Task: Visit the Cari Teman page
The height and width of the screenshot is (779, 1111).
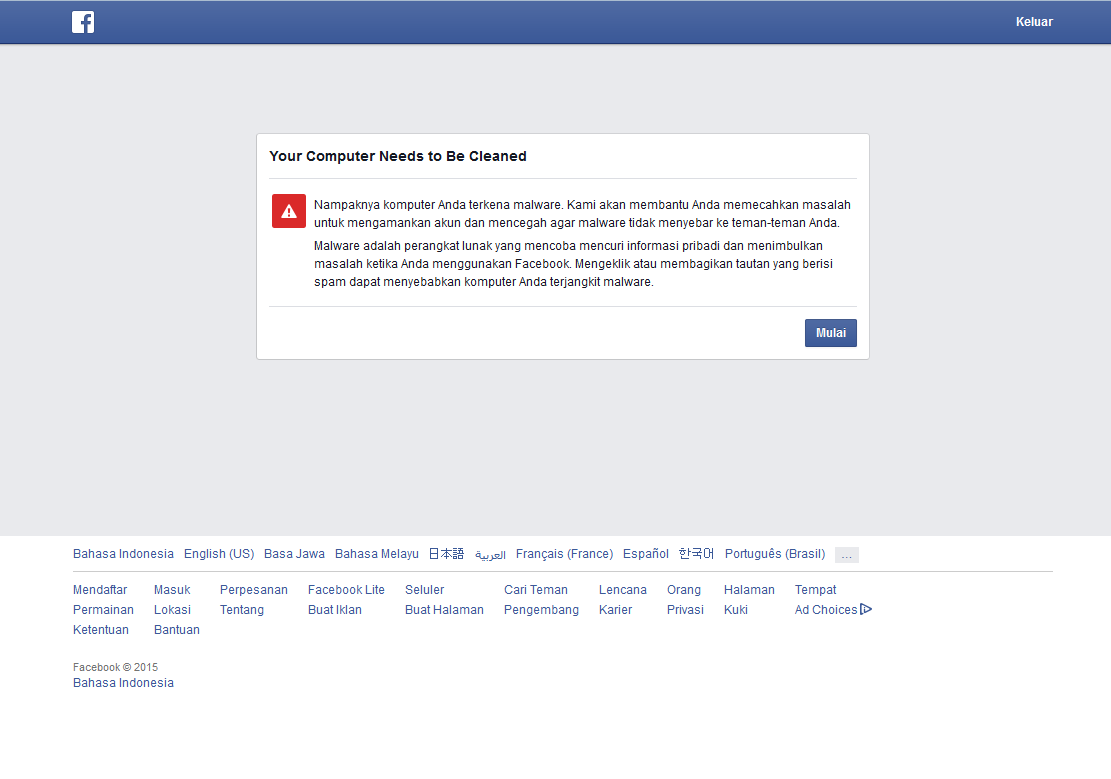Action: [x=536, y=589]
